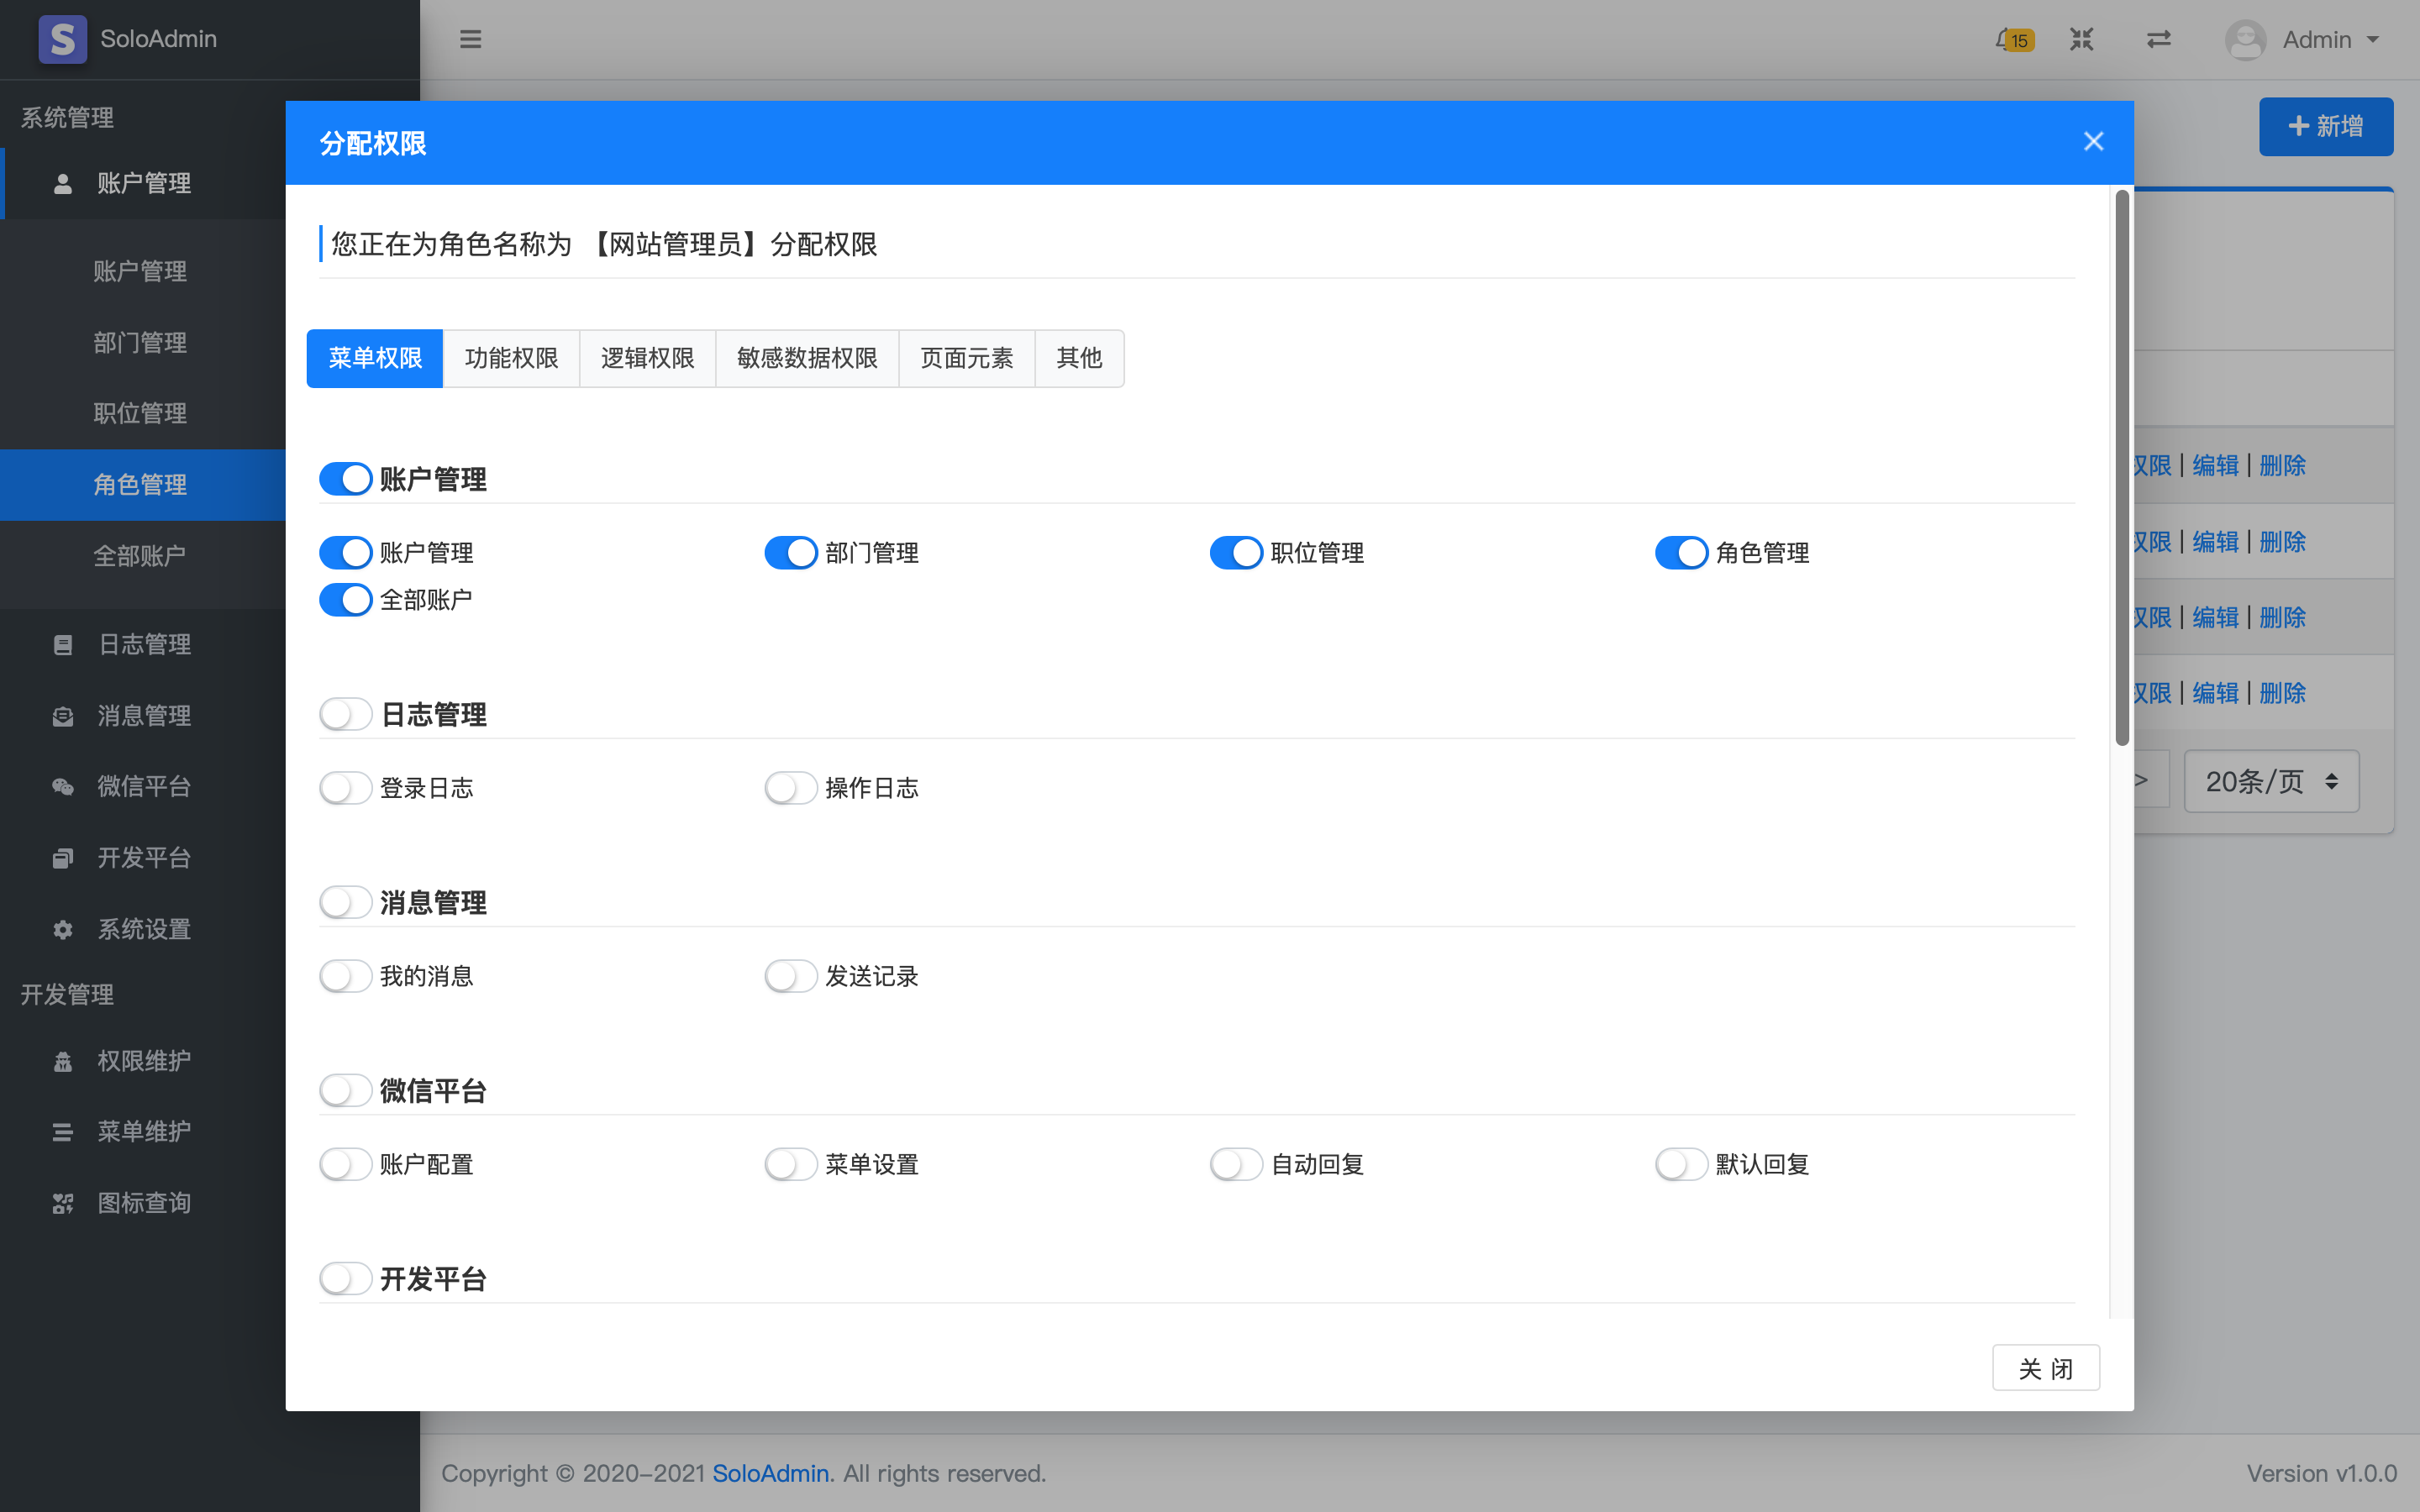Disable the 角色管理 switch
2420x1512 pixels.
click(x=1681, y=552)
